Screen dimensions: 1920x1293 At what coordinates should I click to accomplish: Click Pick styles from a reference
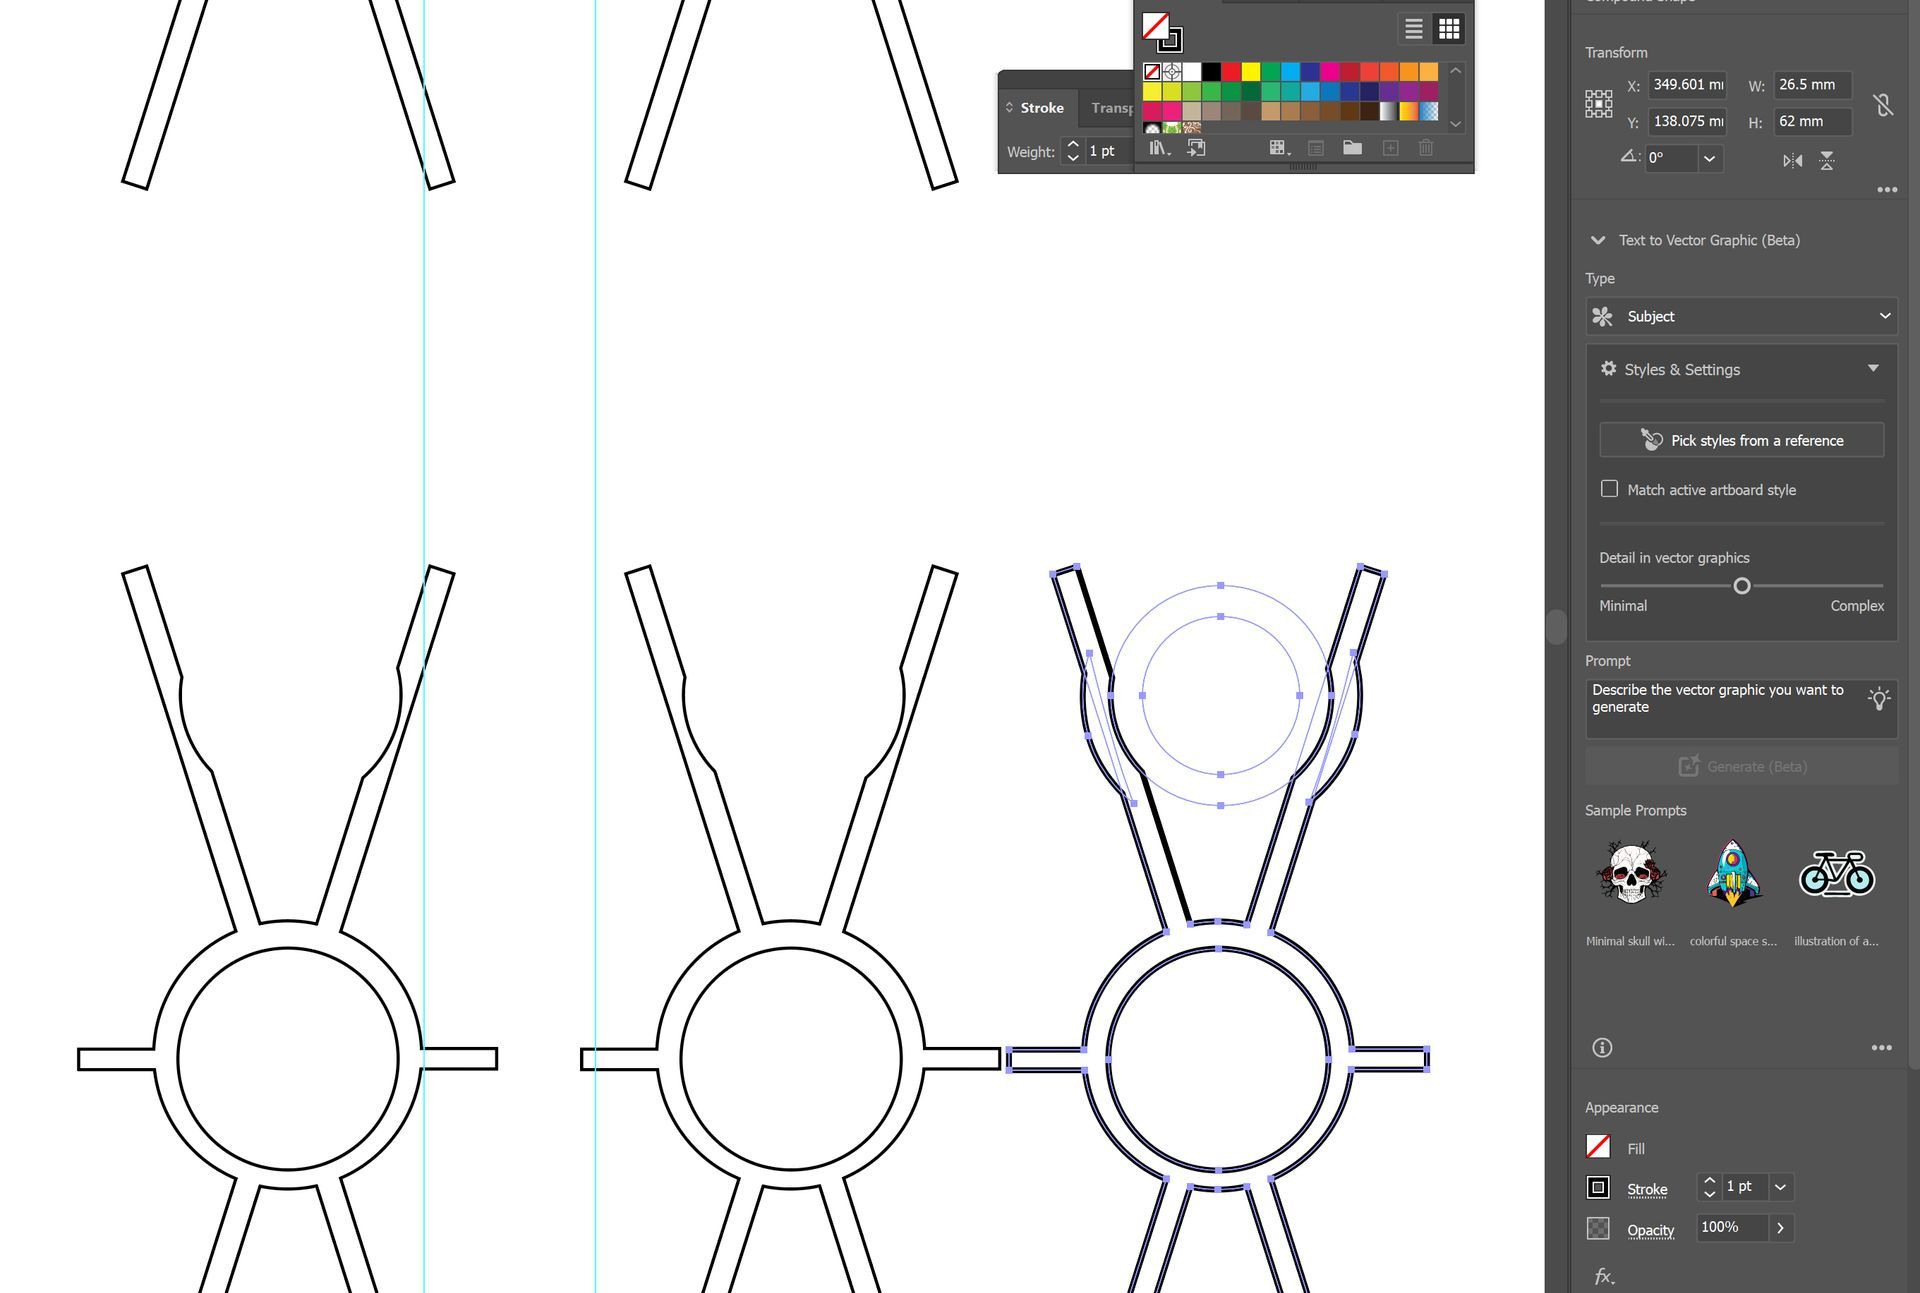click(1741, 440)
